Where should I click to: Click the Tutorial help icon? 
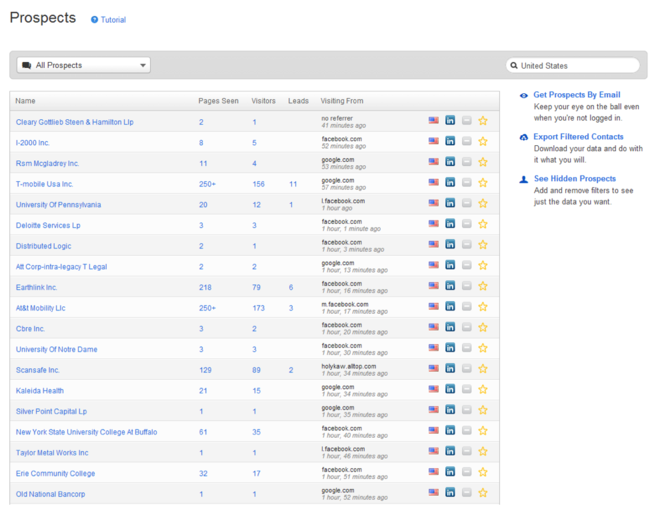(x=95, y=20)
